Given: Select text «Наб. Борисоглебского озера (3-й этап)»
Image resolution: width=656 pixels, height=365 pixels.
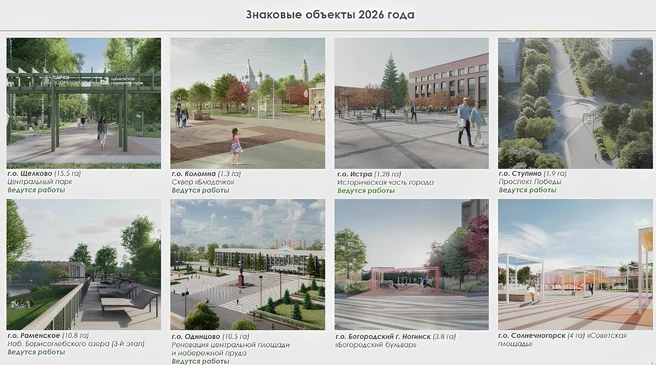Looking at the screenshot, I should (x=76, y=344).
